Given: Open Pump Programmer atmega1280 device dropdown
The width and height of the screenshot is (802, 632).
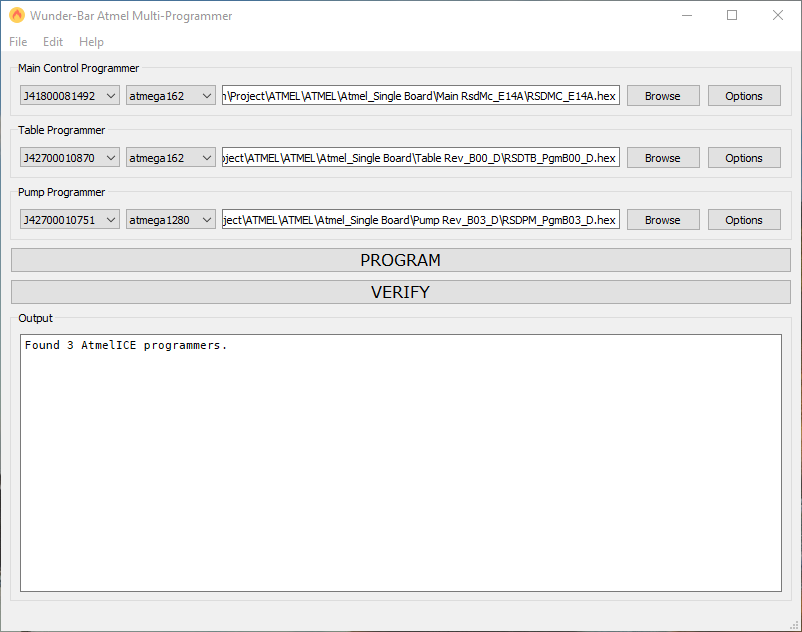Looking at the screenshot, I should point(171,219).
